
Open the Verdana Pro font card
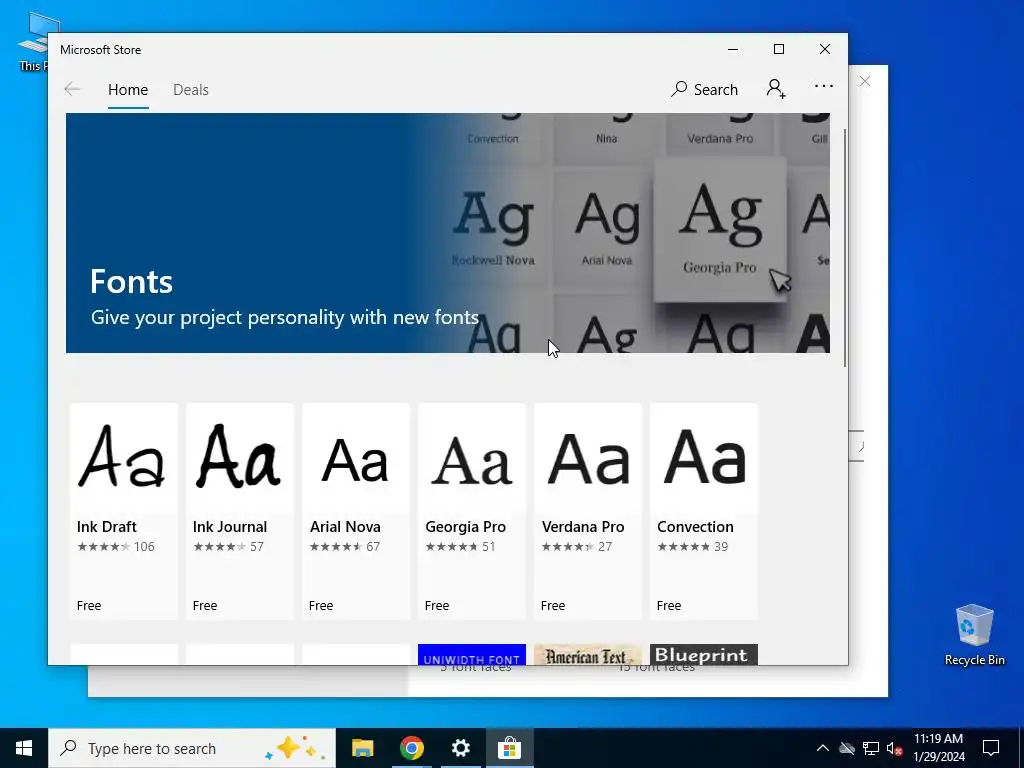(x=588, y=511)
